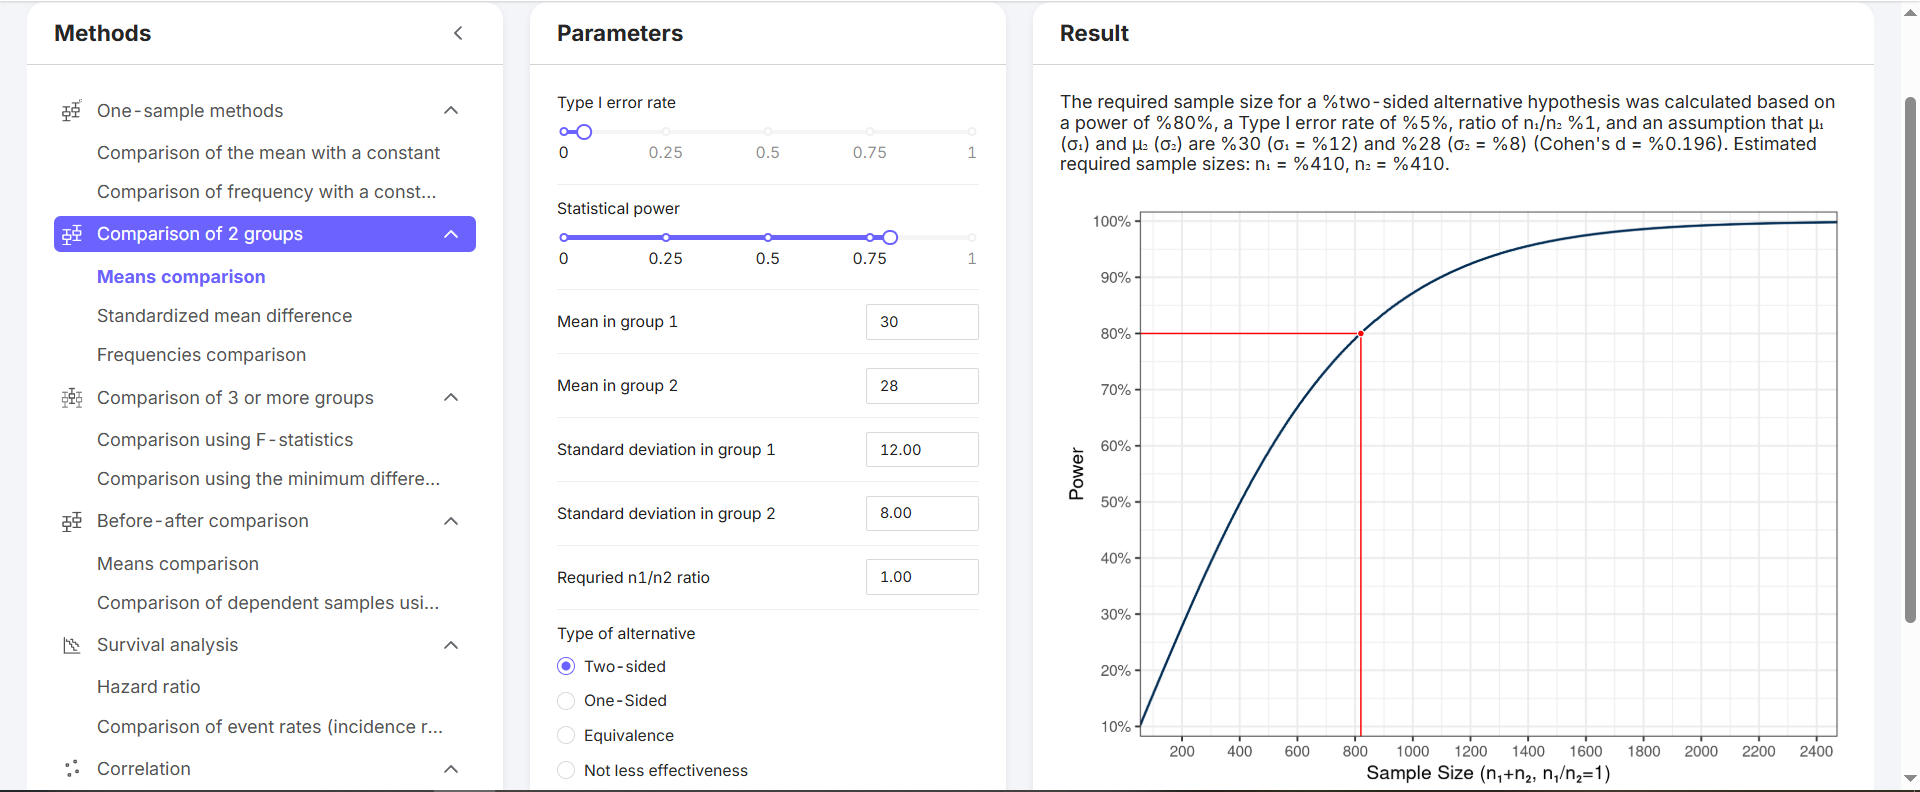The width and height of the screenshot is (1920, 792).
Task: Choose the One-Sided alternative type
Action: click(566, 701)
